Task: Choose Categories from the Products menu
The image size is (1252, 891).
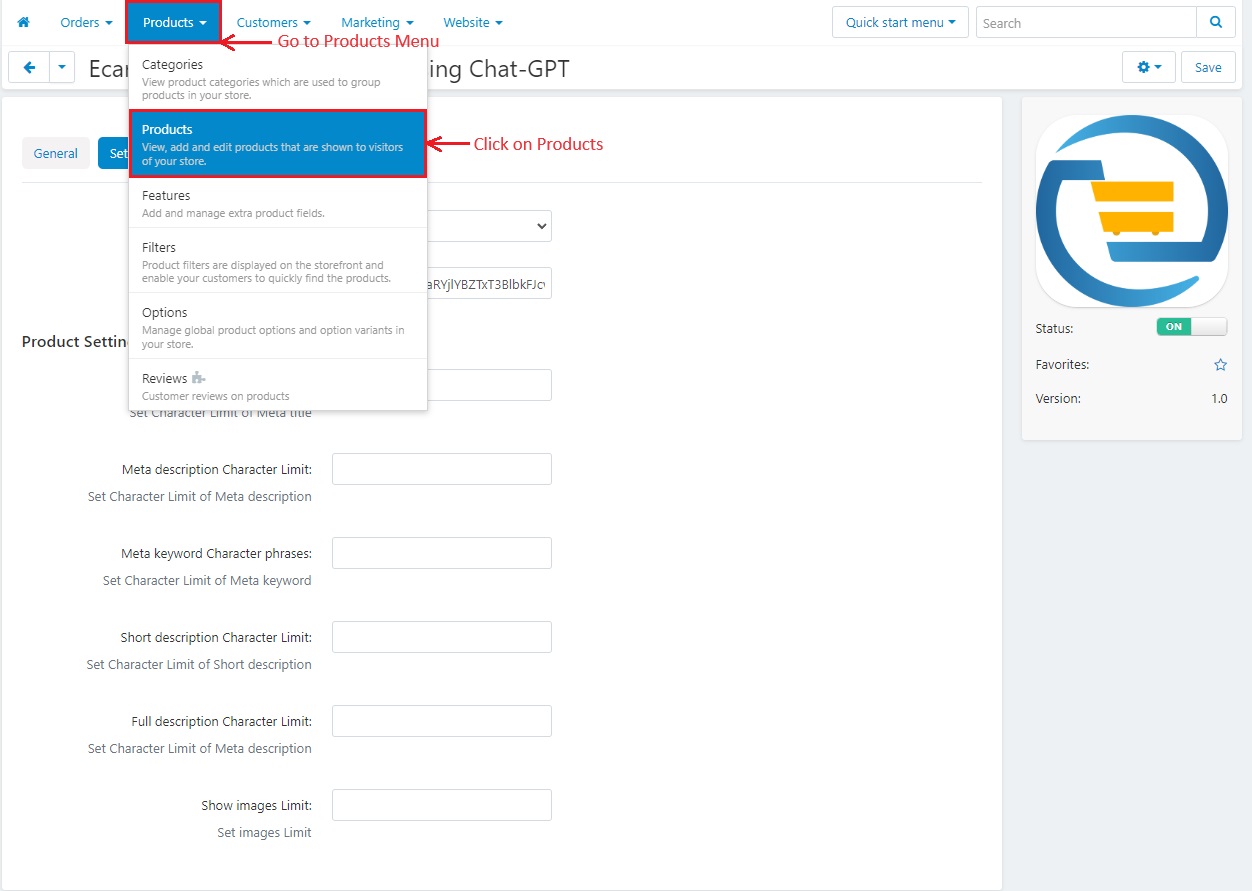Action: coord(278,79)
